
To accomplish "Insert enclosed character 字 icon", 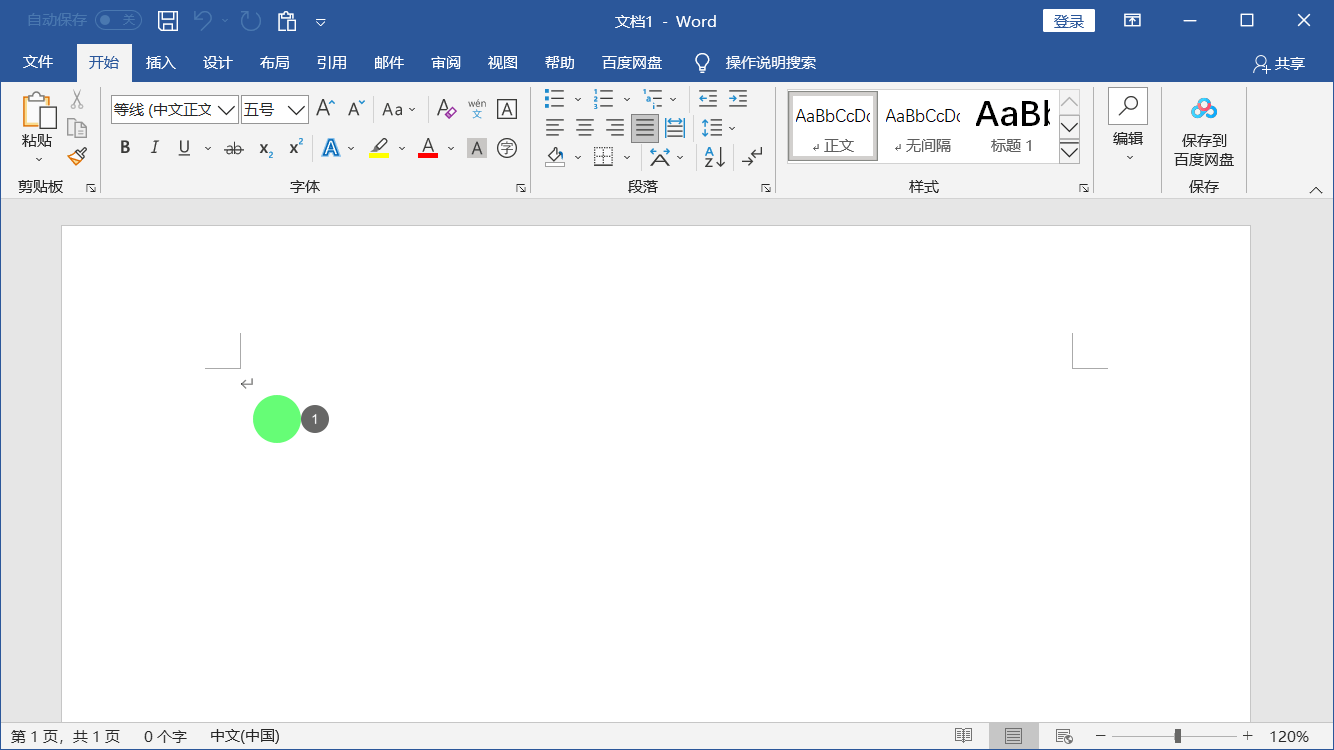I will tap(507, 148).
